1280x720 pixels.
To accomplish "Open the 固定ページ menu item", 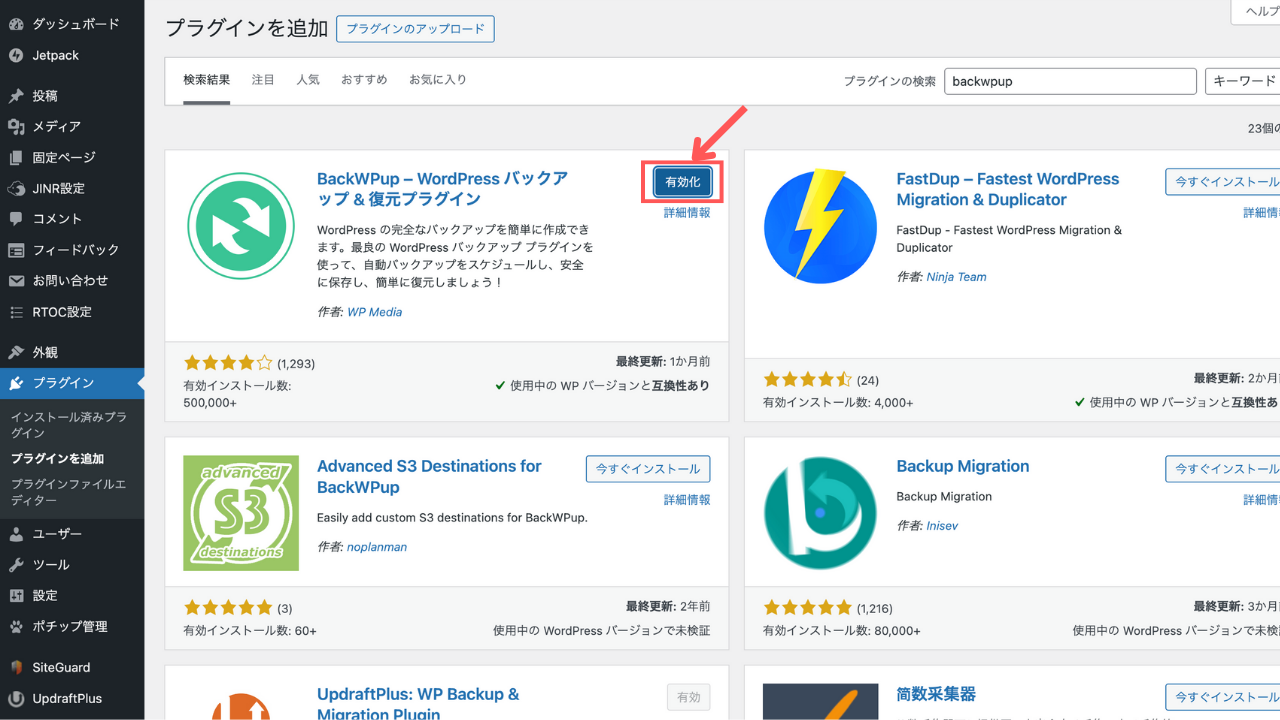I will pyautogui.click(x=64, y=158).
